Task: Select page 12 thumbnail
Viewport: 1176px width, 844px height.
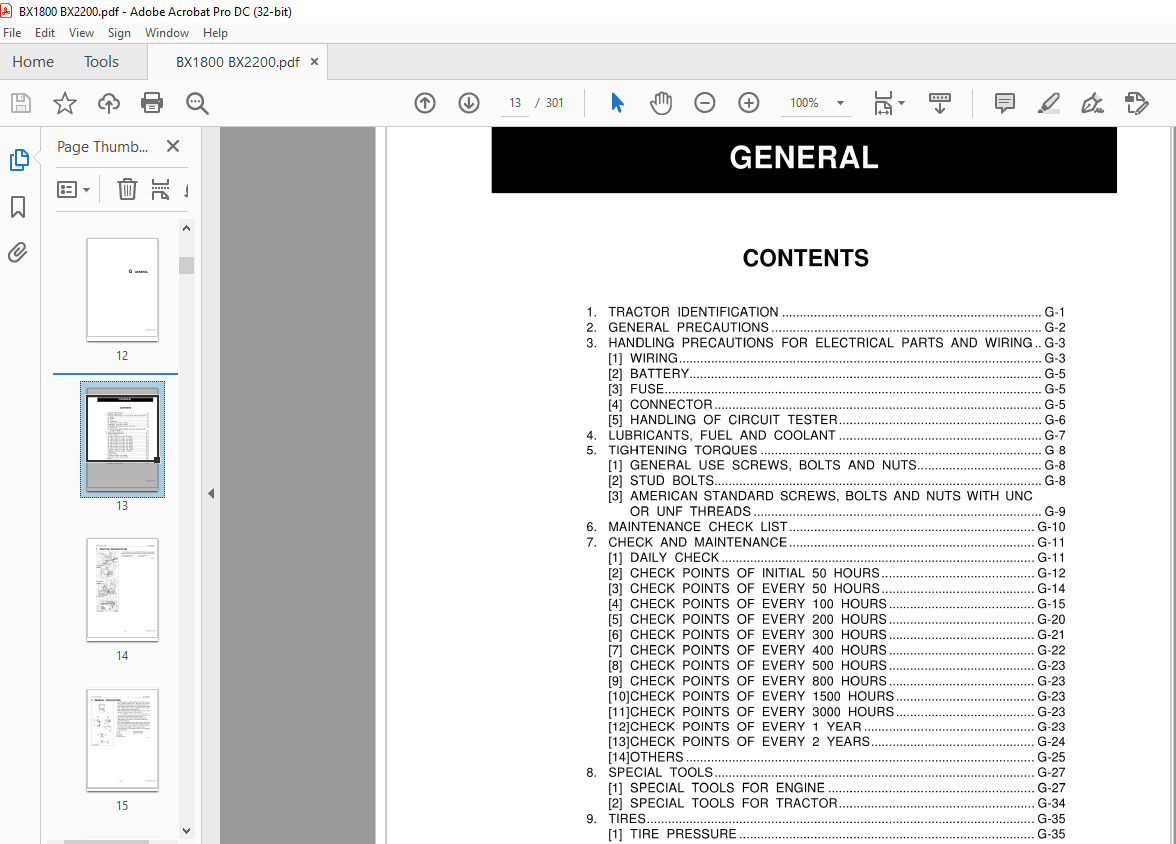Action: [x=122, y=290]
